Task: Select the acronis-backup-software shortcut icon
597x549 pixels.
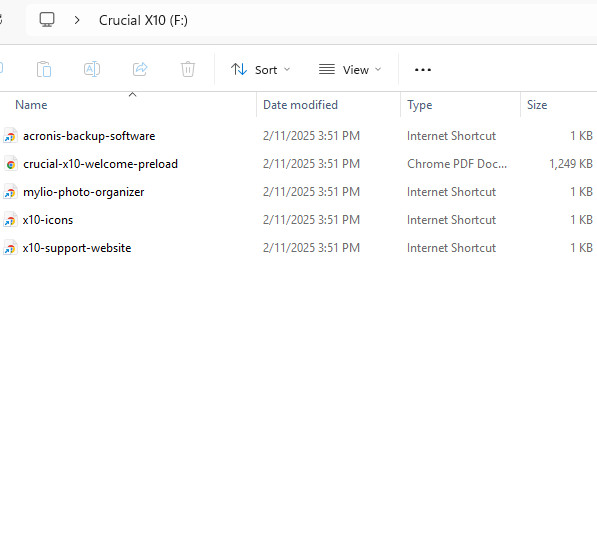Action: tap(10, 136)
